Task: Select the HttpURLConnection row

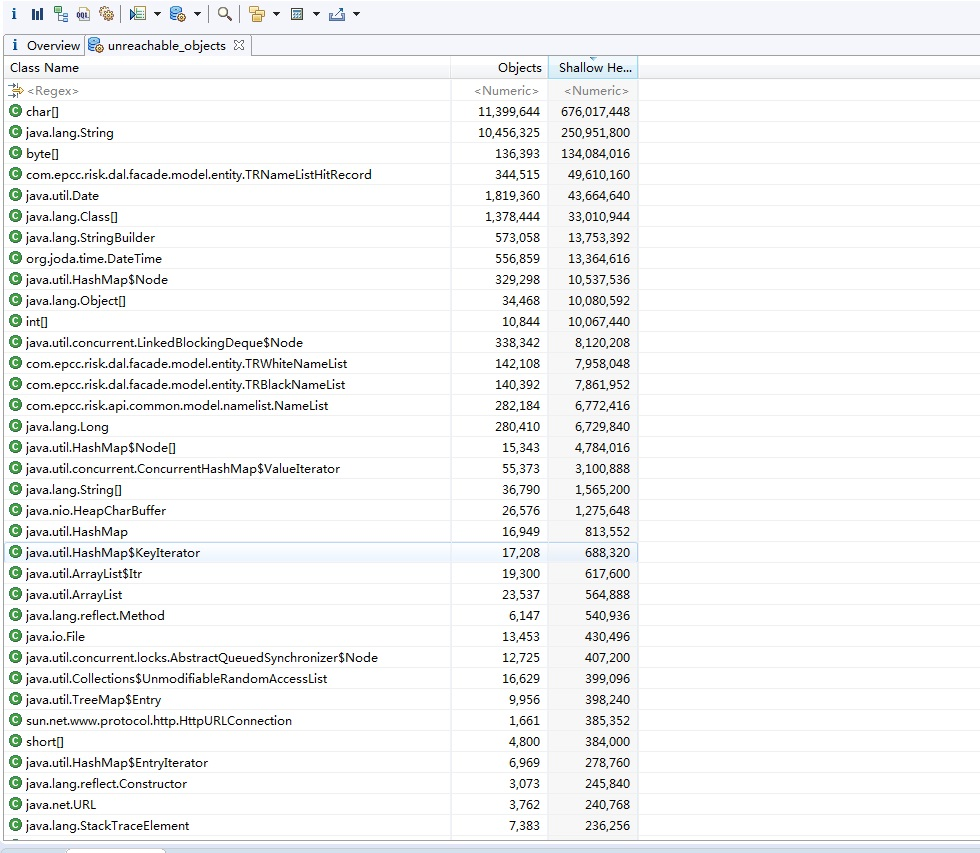Action: (x=321, y=721)
